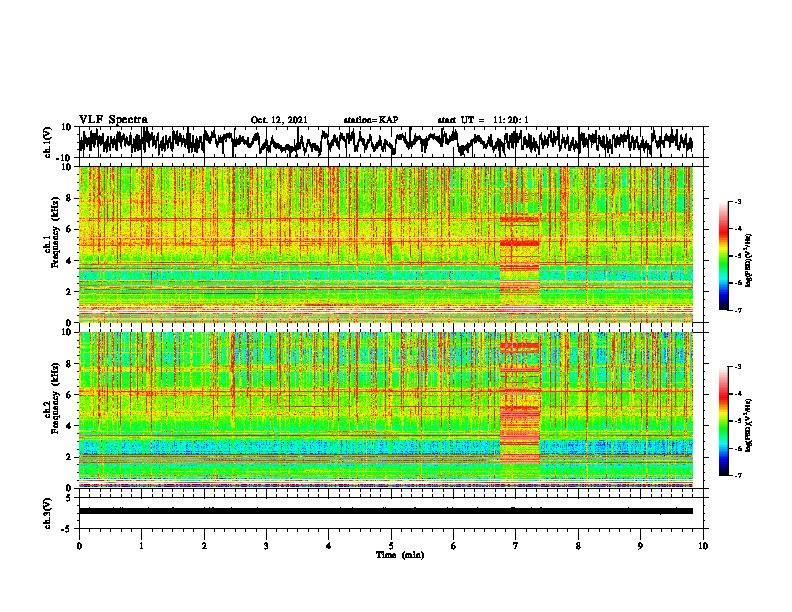Image resolution: width=792 pixels, height=612 pixels.
Task: Click time axis tick label "9"
Action: click(x=640, y=546)
